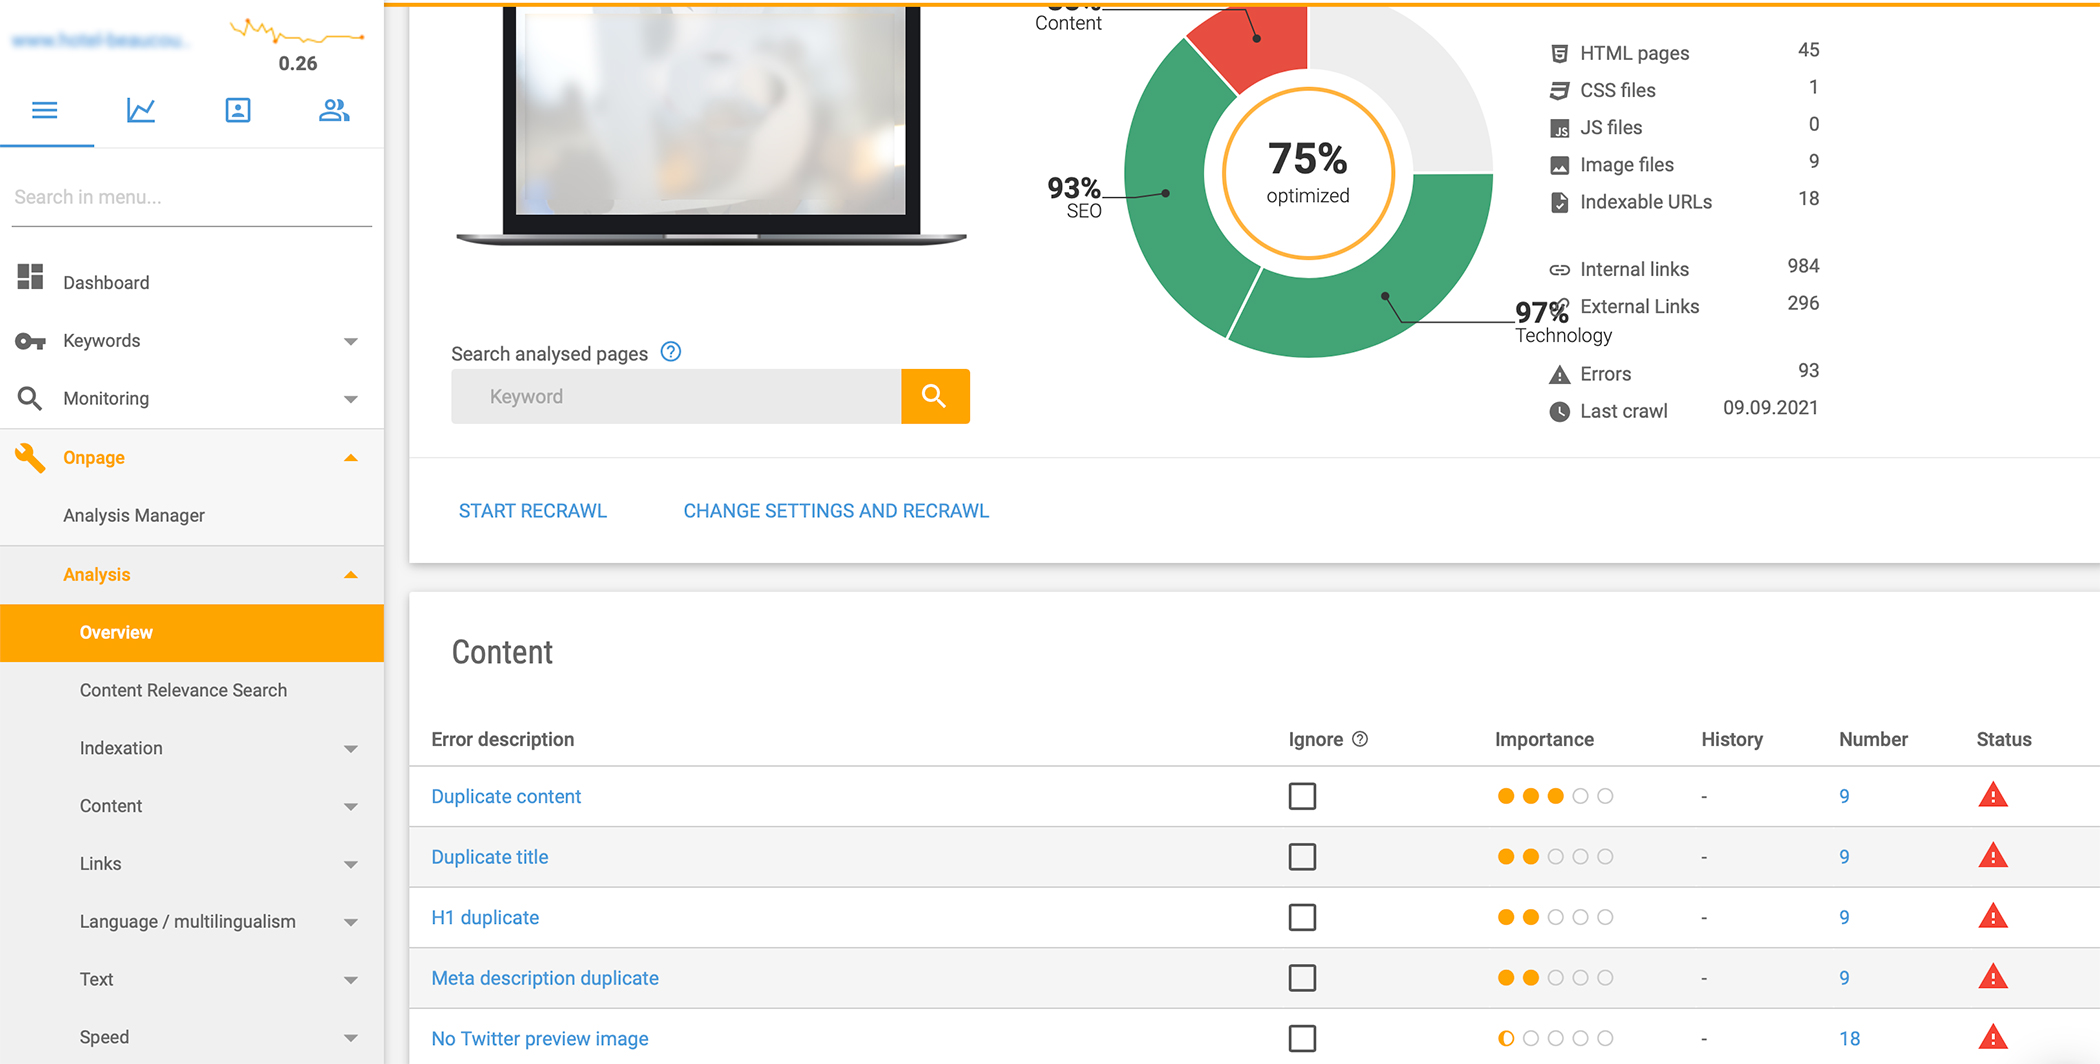Click Duplicate content number 9
Image resolution: width=2100 pixels, height=1064 pixels.
point(1844,797)
